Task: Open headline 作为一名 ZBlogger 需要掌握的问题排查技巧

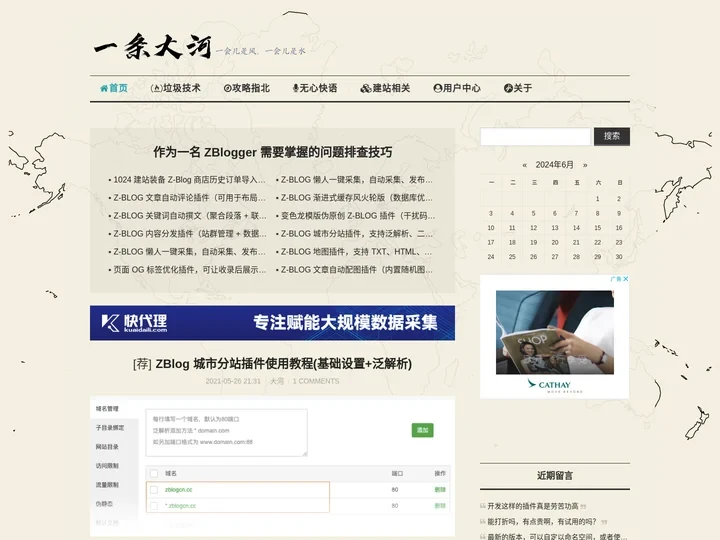Action: tap(272, 152)
